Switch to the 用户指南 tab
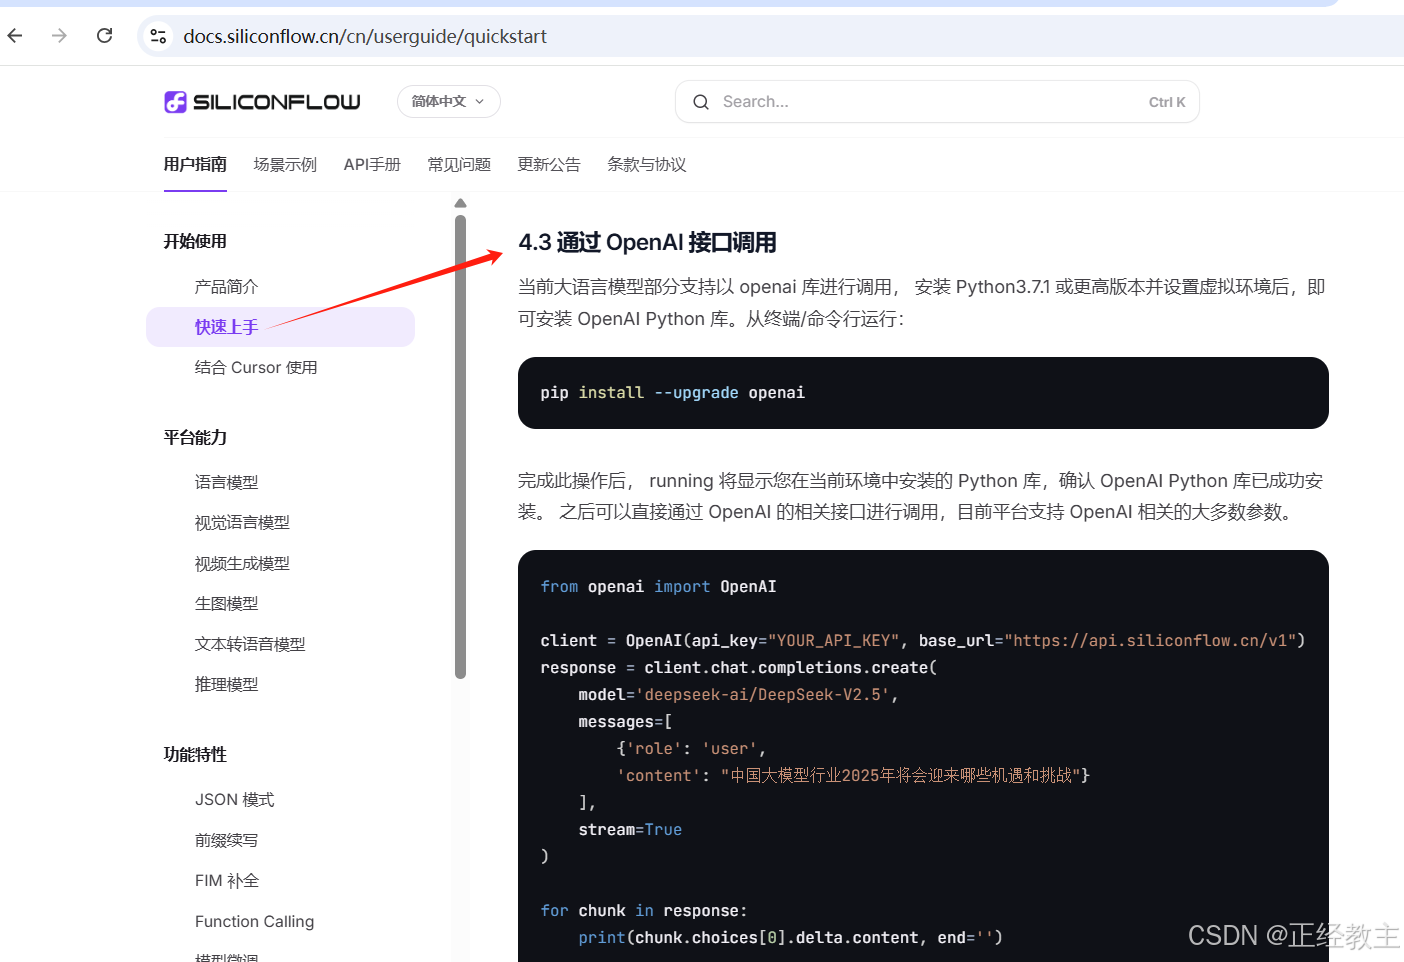 (x=195, y=164)
